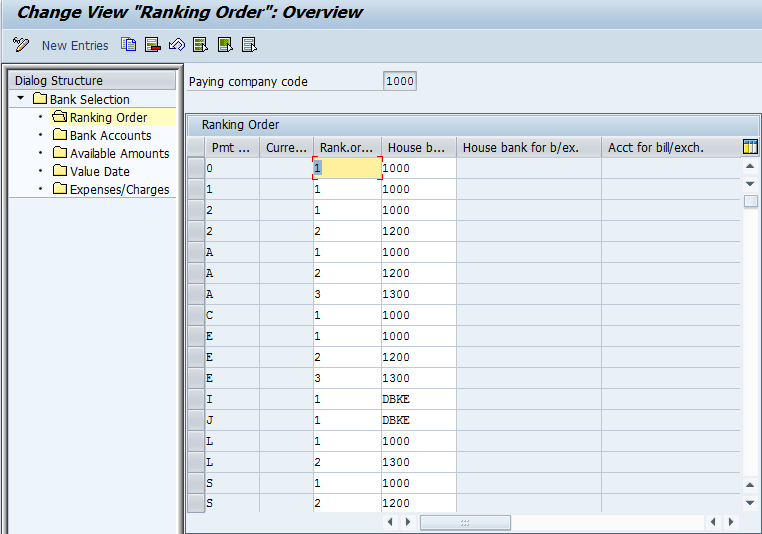The image size is (762, 534).
Task: Click the House bank column header
Action: tap(417, 148)
